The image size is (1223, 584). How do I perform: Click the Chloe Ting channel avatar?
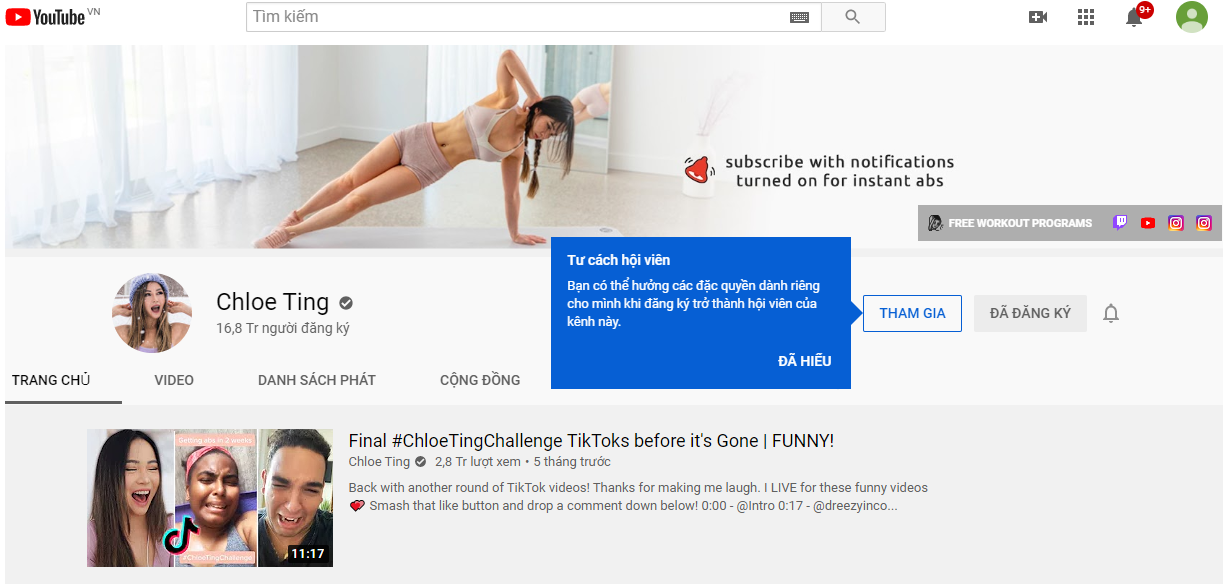pos(152,313)
